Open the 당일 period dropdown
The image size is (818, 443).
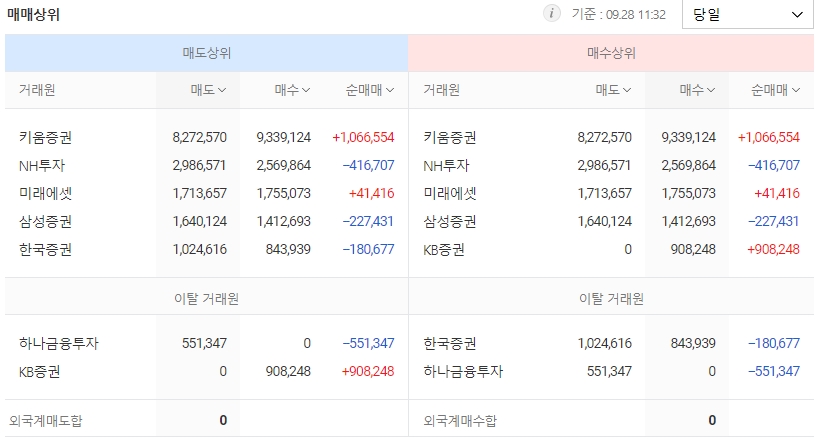[x=747, y=15]
